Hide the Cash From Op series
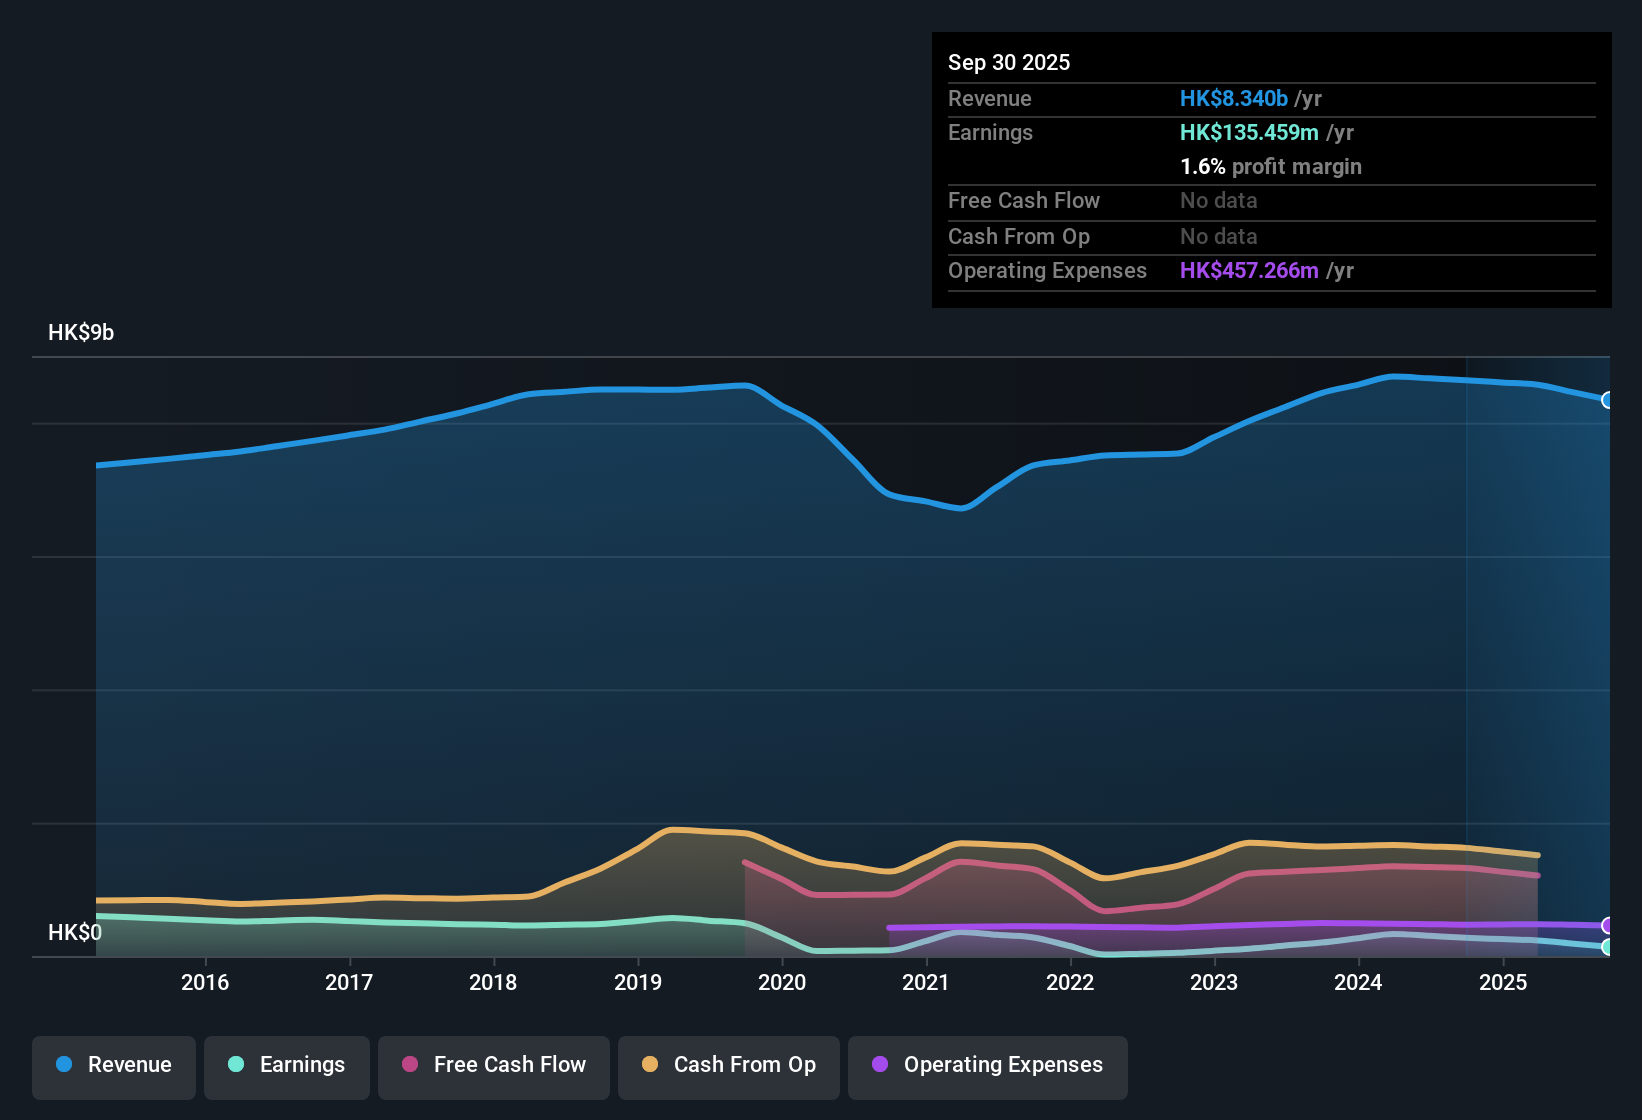This screenshot has height=1120, width=1642. click(x=728, y=1065)
